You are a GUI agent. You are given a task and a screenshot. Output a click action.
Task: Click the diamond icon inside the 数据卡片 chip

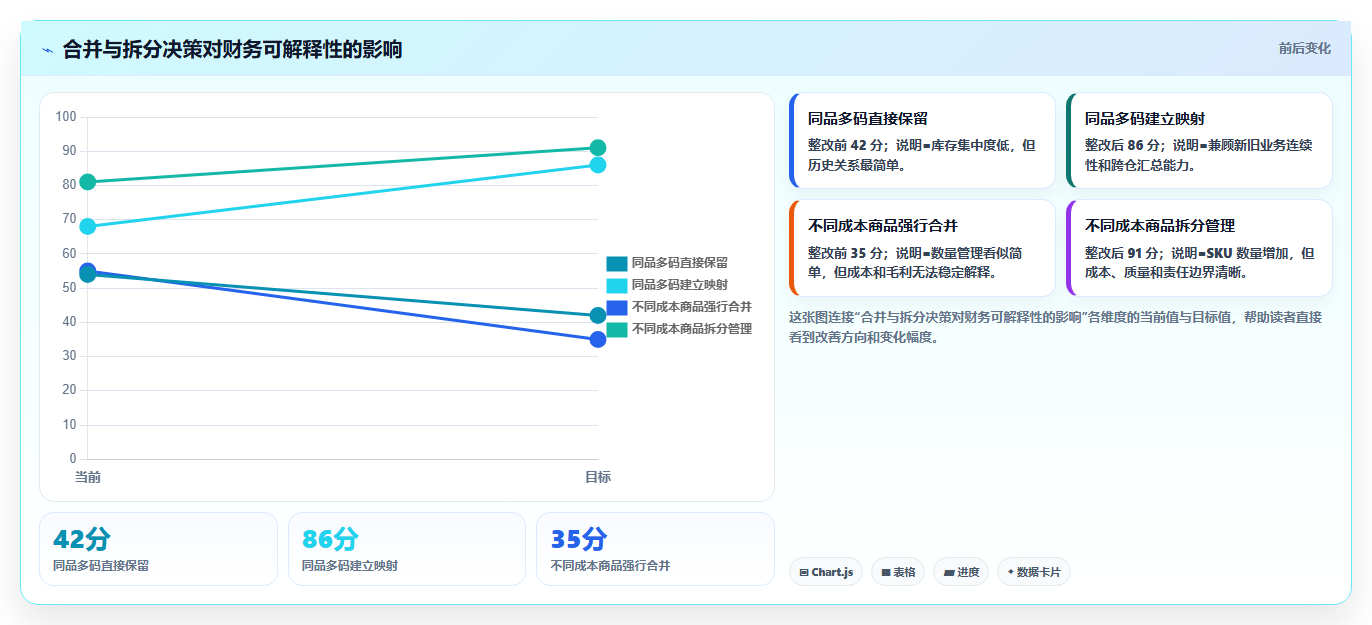[1011, 572]
